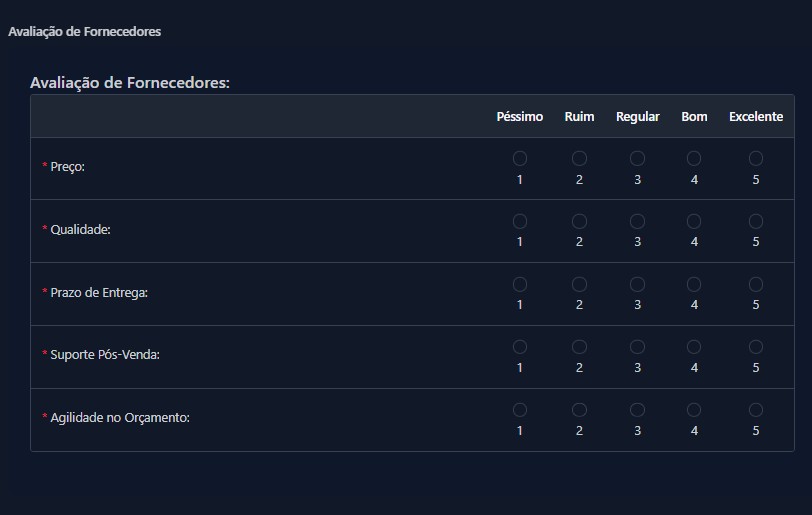Click the Prazo de Entrega row label

99,292
